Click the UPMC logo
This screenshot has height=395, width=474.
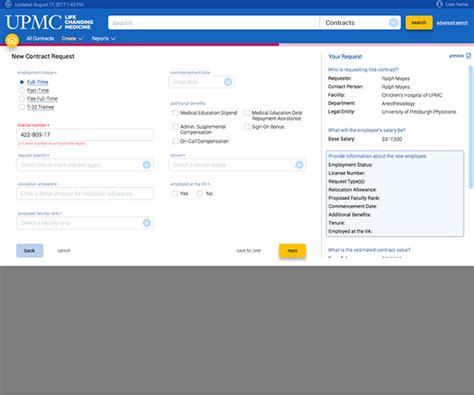(49, 22)
